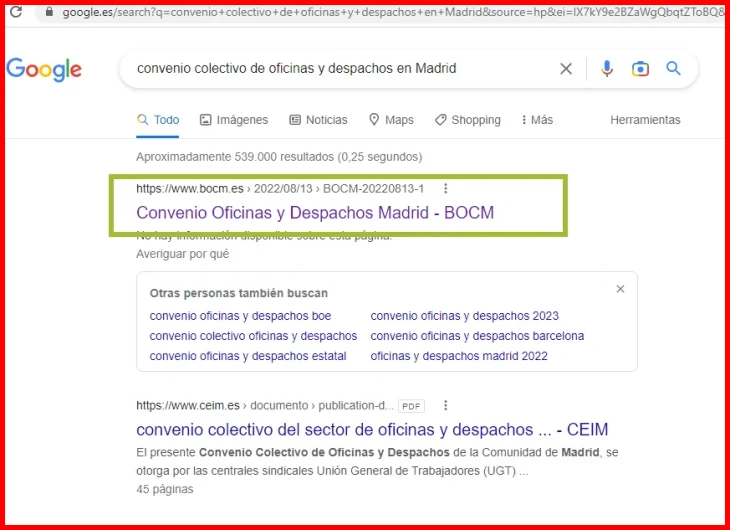
Task: Search 'convenio oficinas y despachos boe'
Action: click(240, 316)
